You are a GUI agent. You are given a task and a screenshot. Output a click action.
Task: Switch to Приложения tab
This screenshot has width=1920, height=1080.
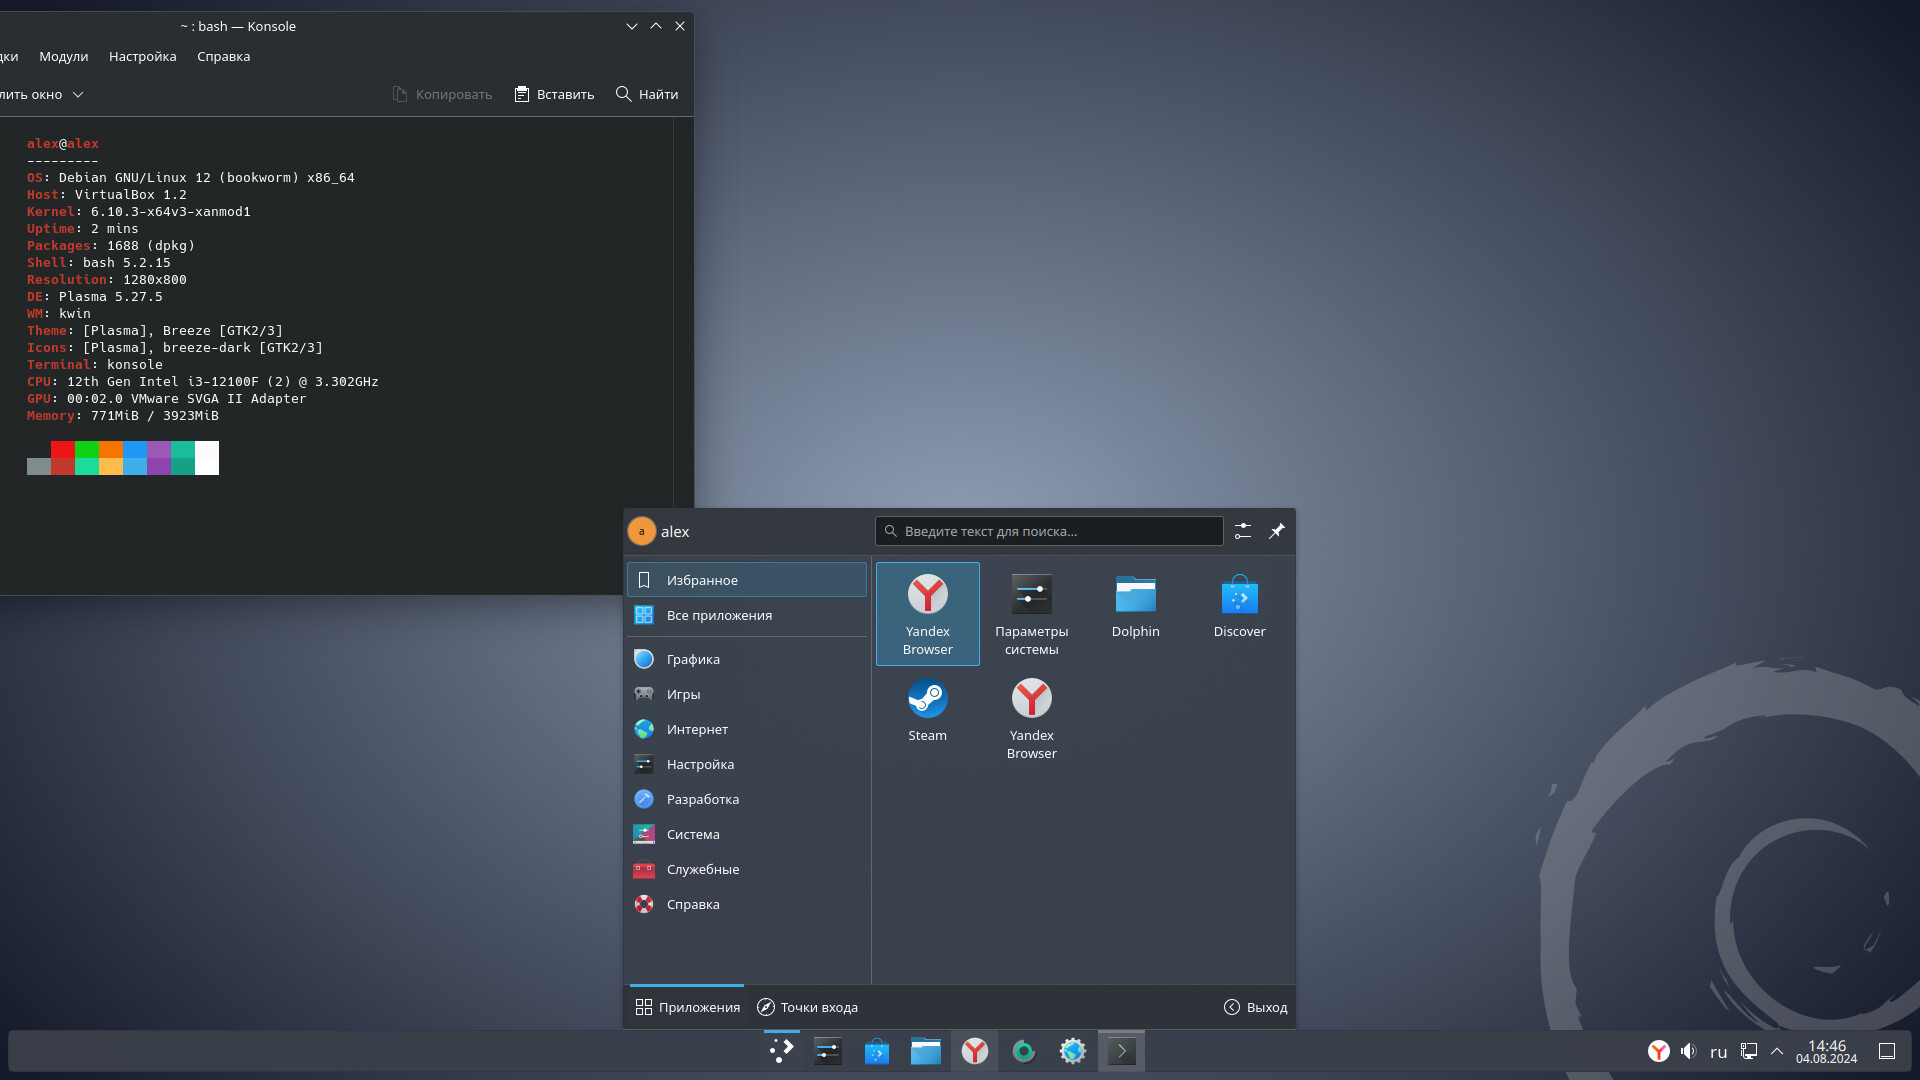tap(687, 1007)
